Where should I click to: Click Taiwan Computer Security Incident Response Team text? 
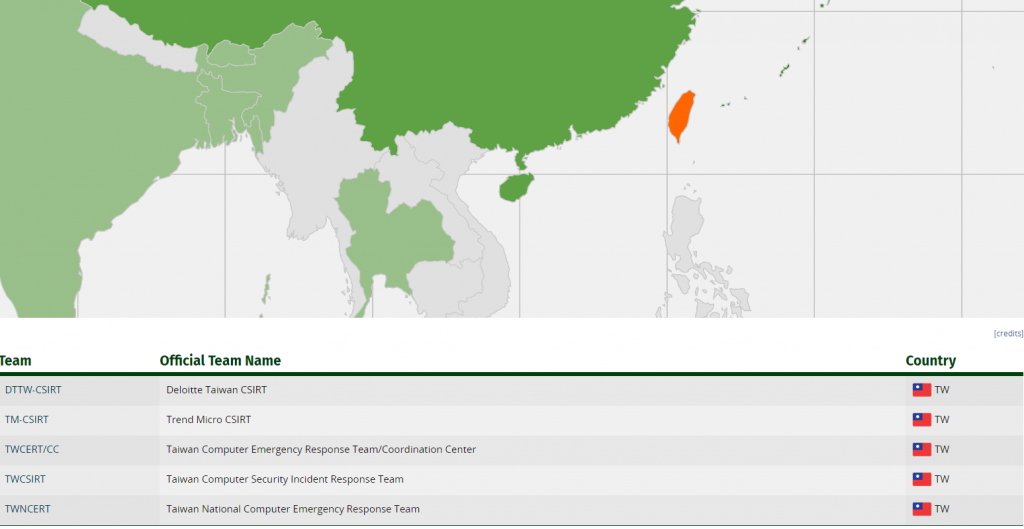(x=285, y=479)
